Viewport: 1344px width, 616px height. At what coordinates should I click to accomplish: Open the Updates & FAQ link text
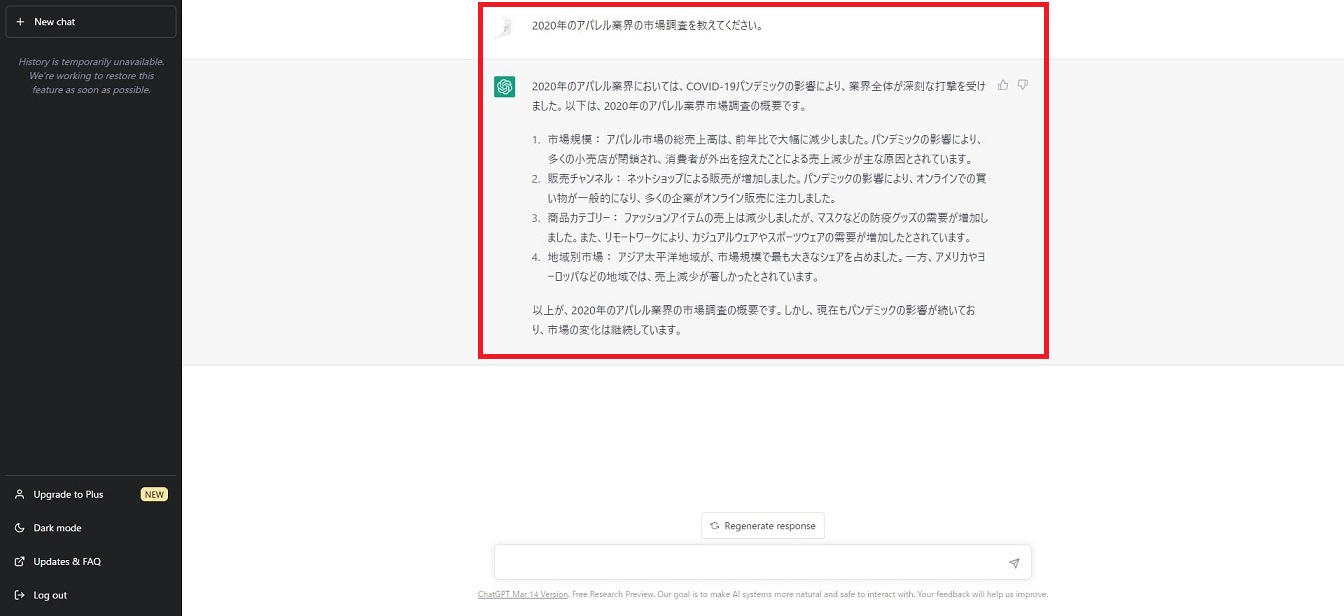(x=67, y=562)
